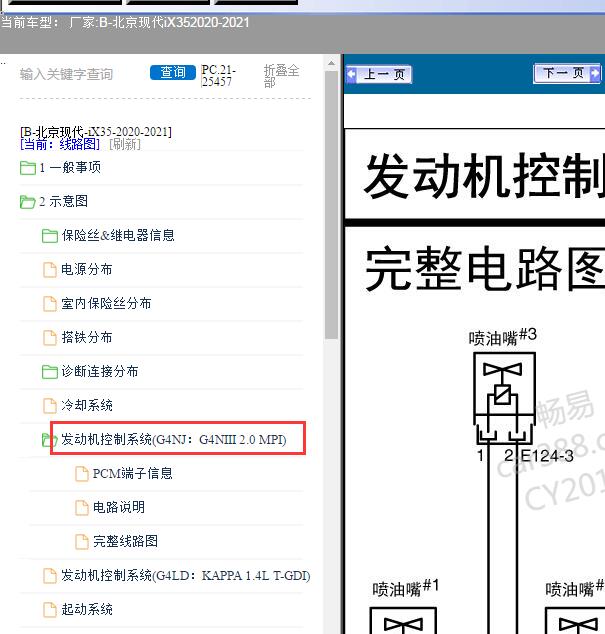Select 电源分布 tree entry text

[87, 269]
